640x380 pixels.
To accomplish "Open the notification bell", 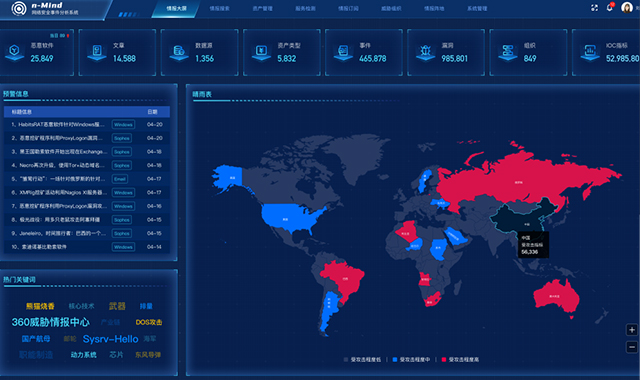I will point(610,7).
